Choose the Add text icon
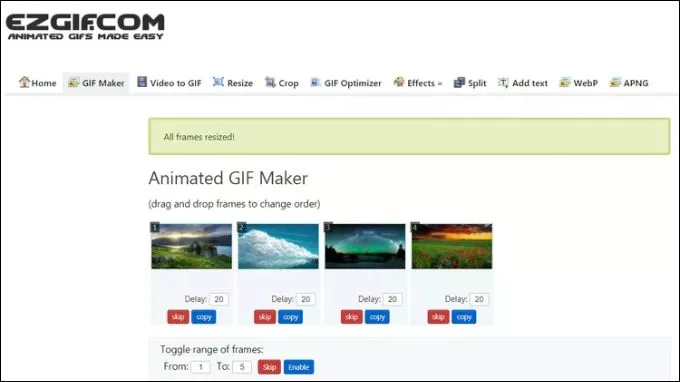680x382 pixels. tap(503, 82)
